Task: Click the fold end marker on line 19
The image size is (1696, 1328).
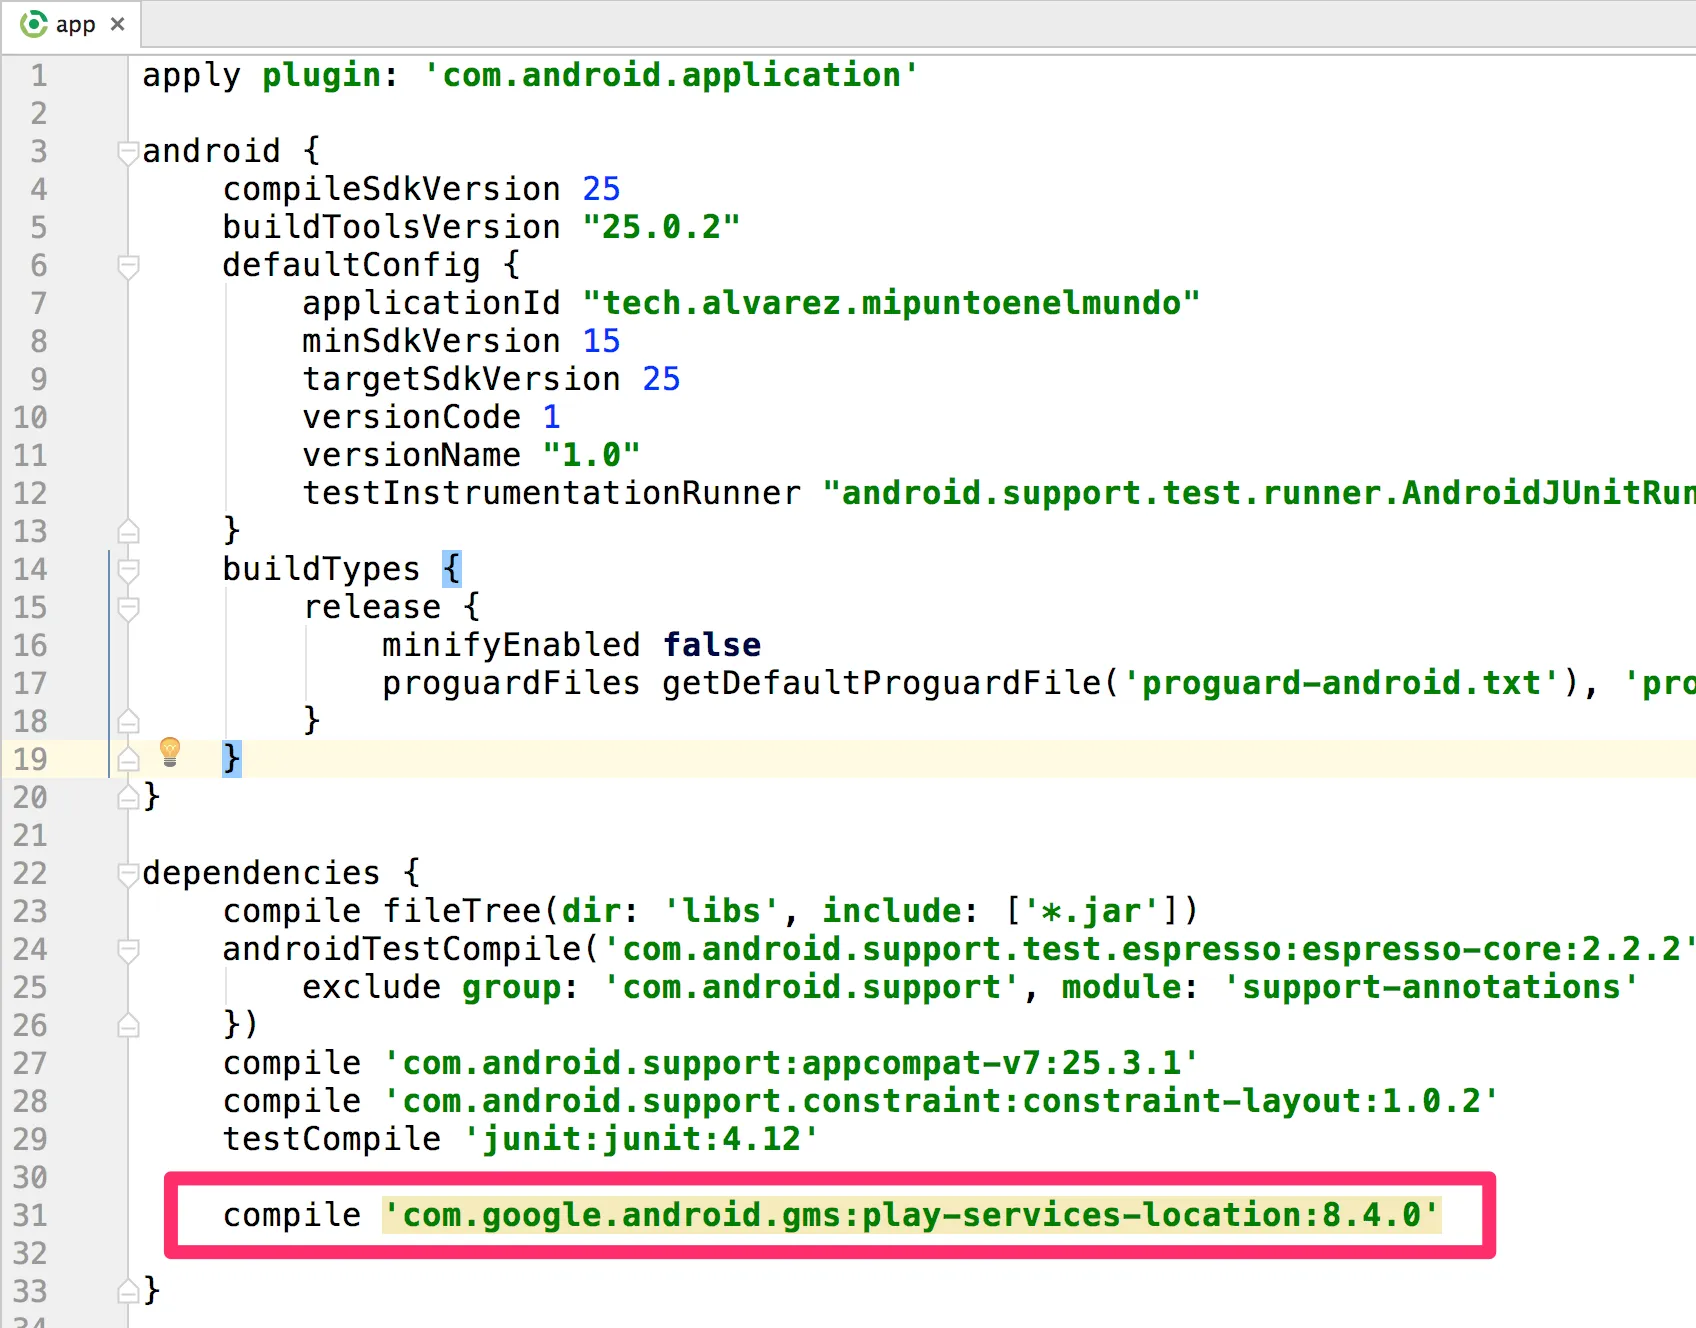Action: click(x=128, y=759)
